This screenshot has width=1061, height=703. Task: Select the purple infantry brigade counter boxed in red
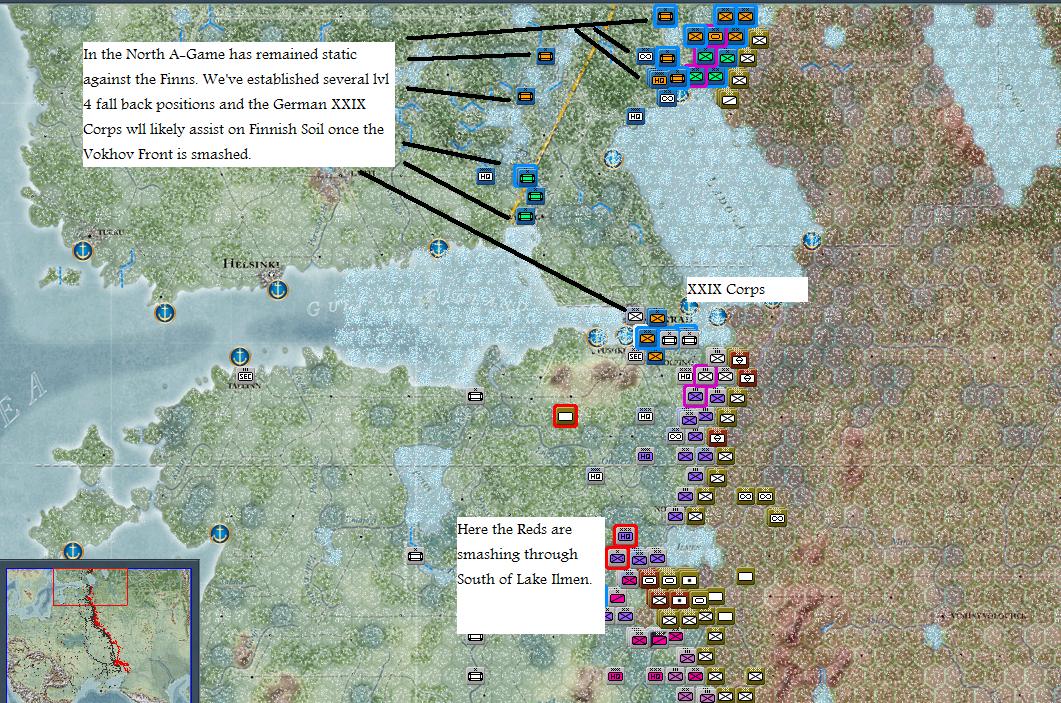point(617,558)
